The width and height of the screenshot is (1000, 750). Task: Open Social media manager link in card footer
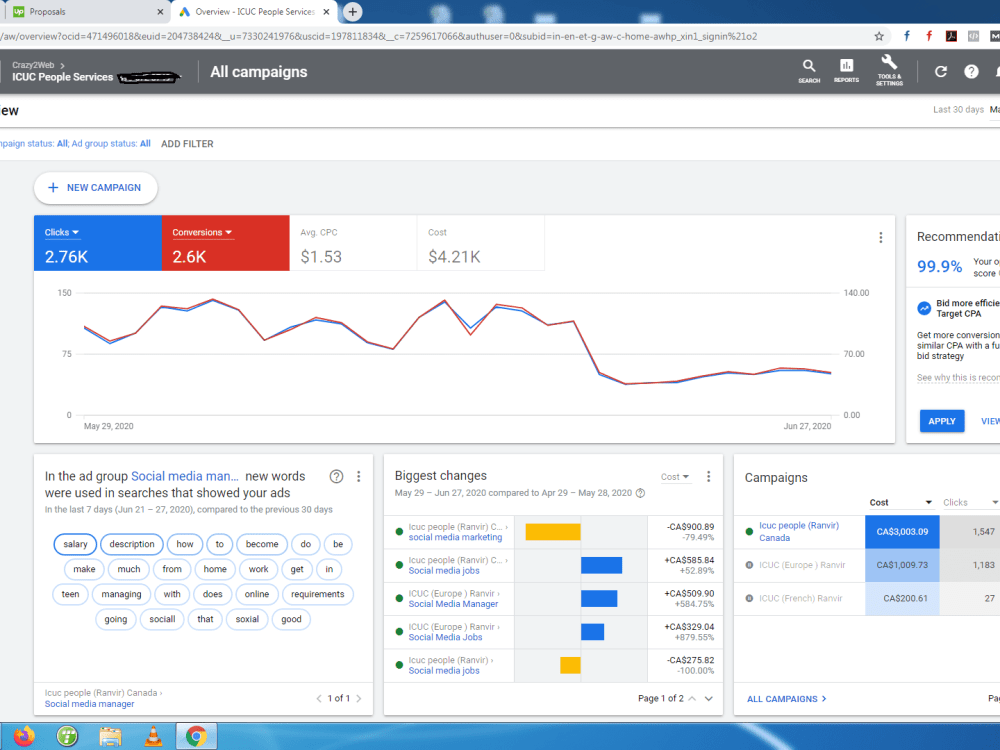click(89, 704)
